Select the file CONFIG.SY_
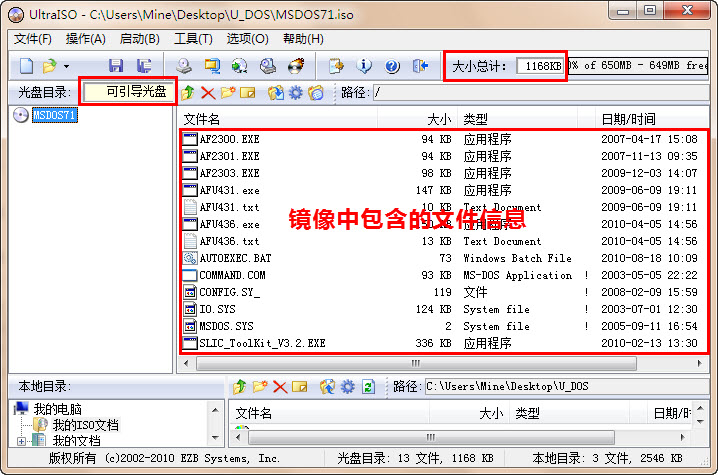718x475 pixels. pos(229,292)
